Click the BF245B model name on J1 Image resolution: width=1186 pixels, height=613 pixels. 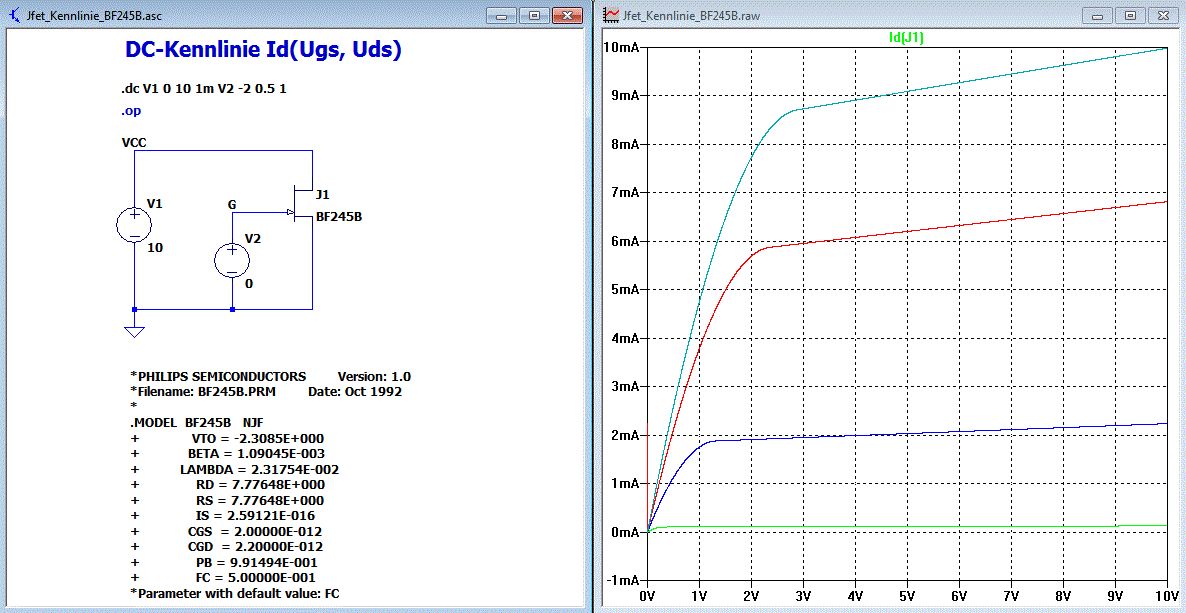click(339, 216)
